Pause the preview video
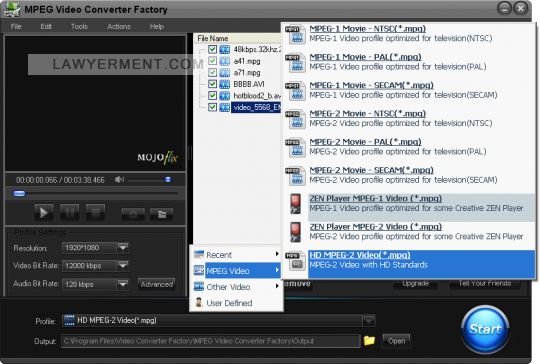This screenshot has height=364, width=540. tap(70, 212)
